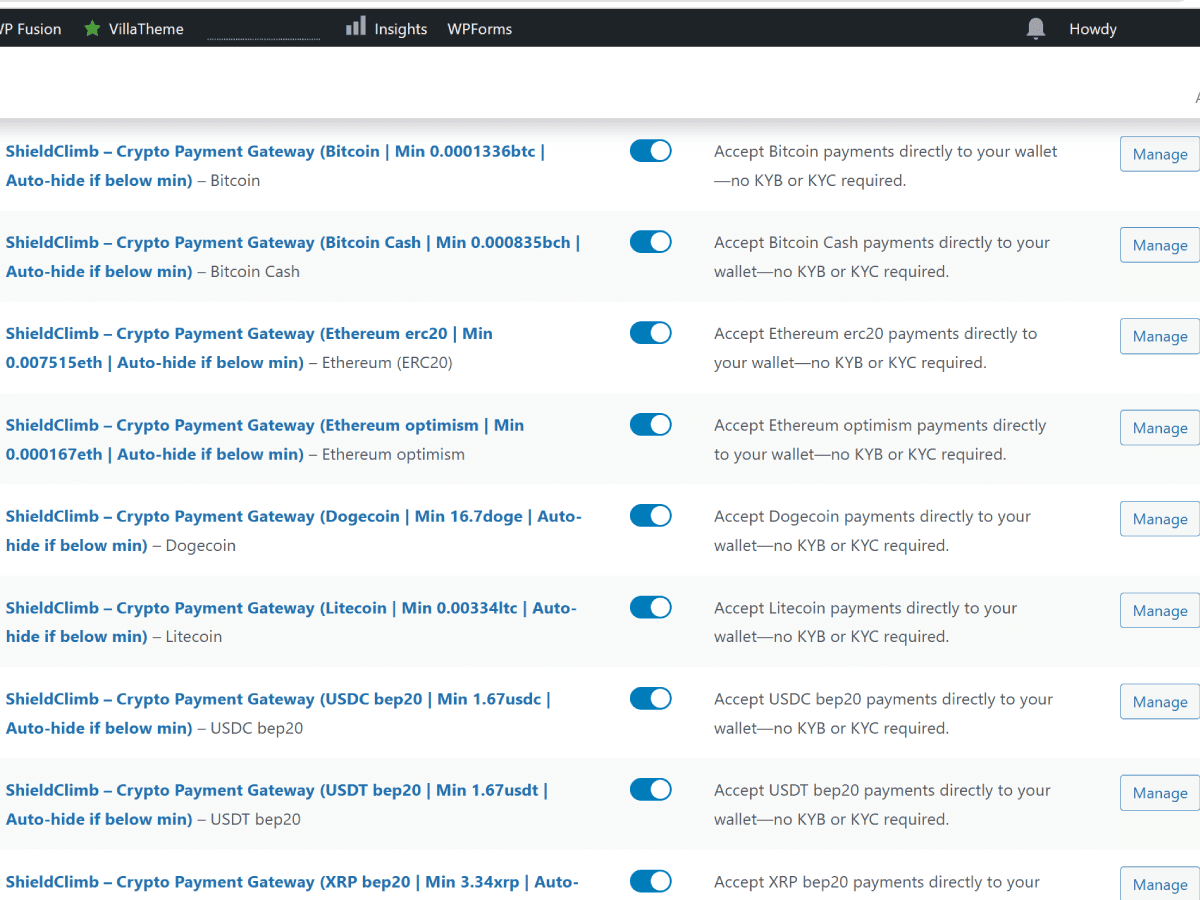Click the Insights bar chart icon
The height and width of the screenshot is (900, 1200).
point(355,27)
